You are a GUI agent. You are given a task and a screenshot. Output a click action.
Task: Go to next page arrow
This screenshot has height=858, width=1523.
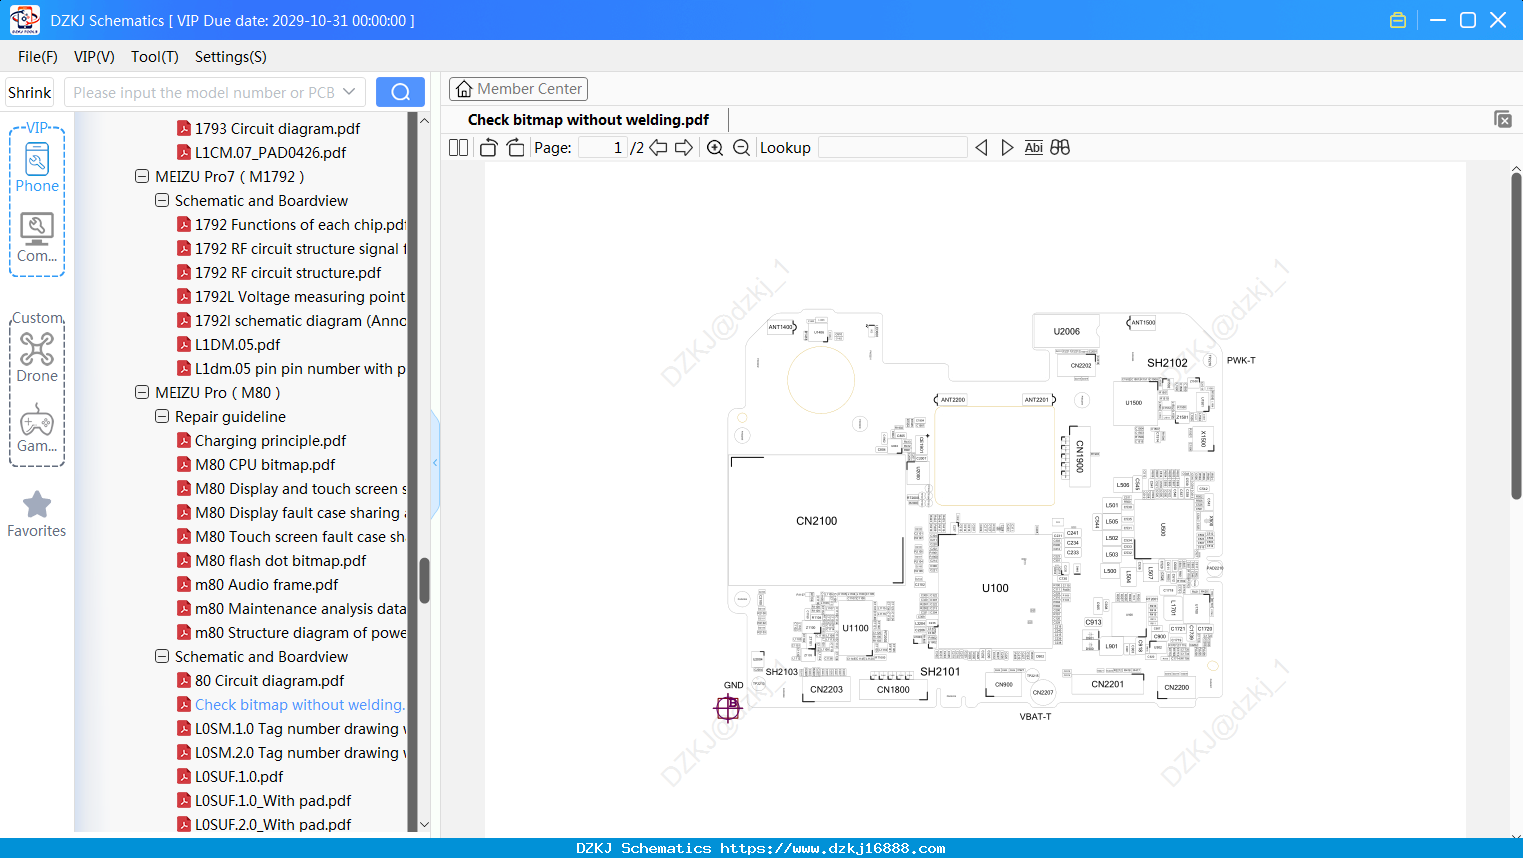tap(684, 148)
